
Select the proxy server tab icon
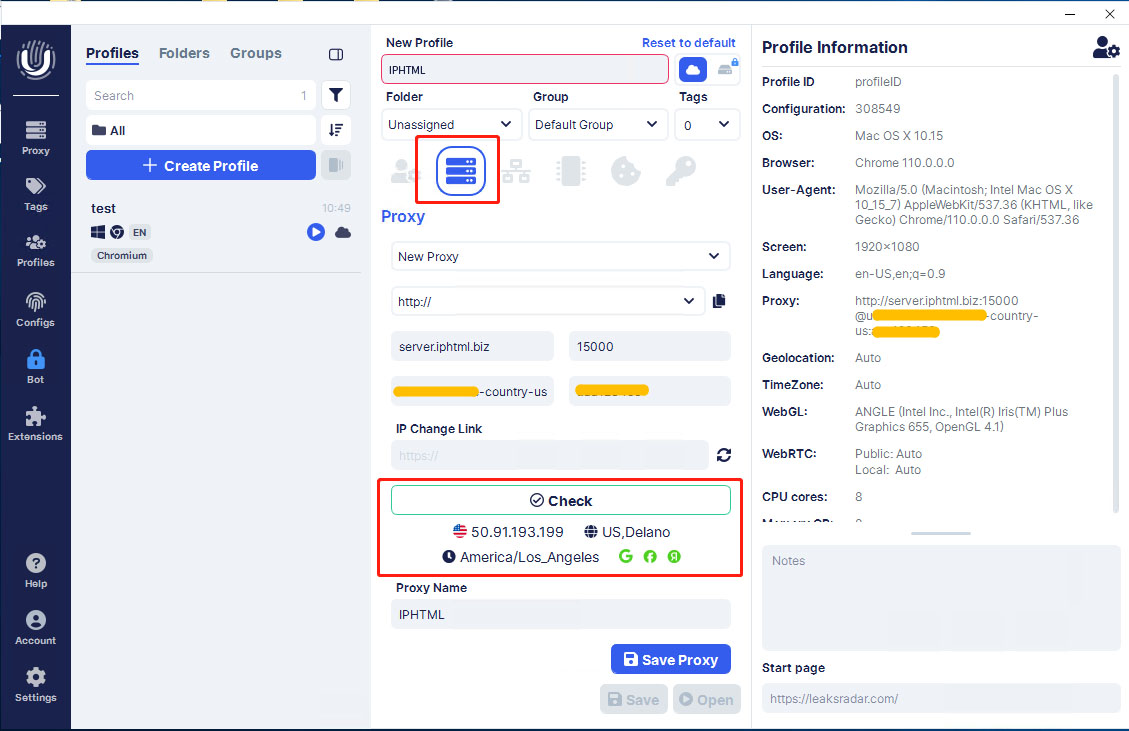(460, 171)
